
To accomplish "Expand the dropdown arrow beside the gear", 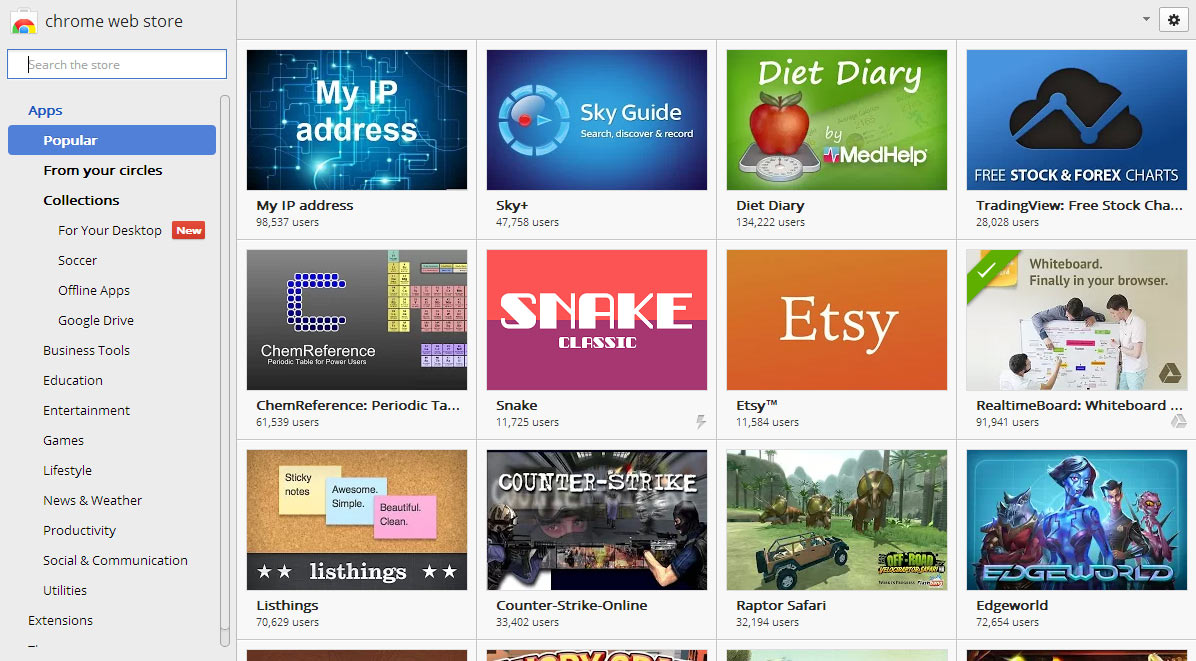I will (x=1146, y=20).
